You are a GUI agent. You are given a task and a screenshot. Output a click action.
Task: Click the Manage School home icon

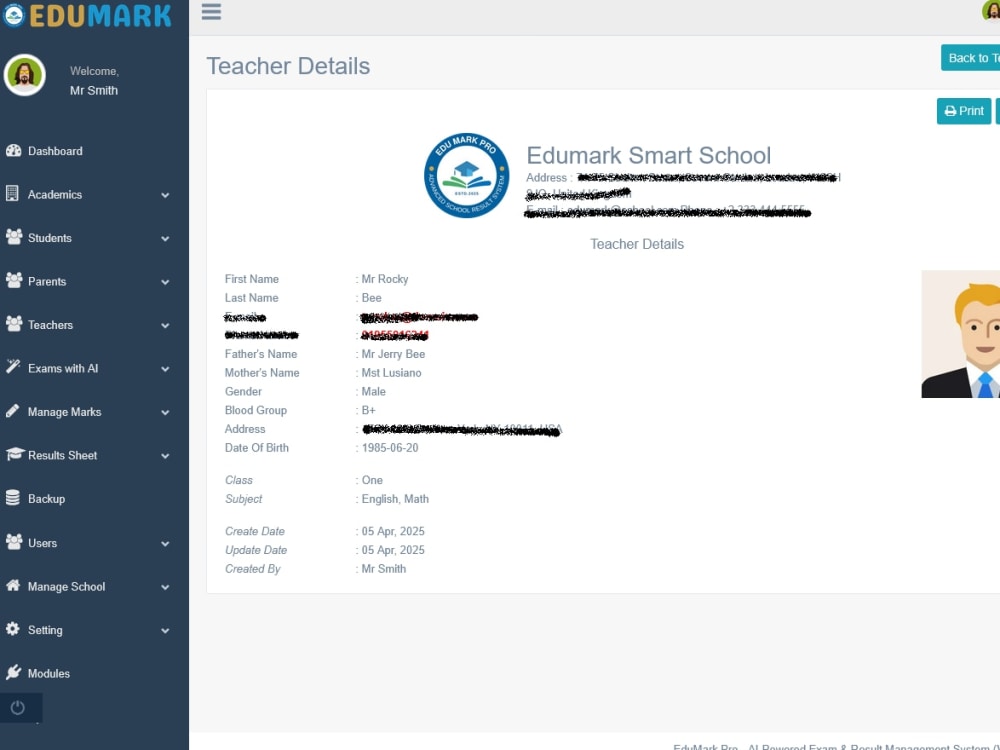click(13, 585)
